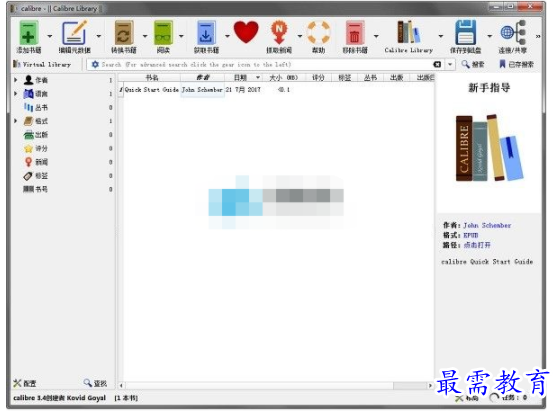Select the Quick Start Guide title cell
The height and width of the screenshot is (414, 558).
tap(152, 90)
